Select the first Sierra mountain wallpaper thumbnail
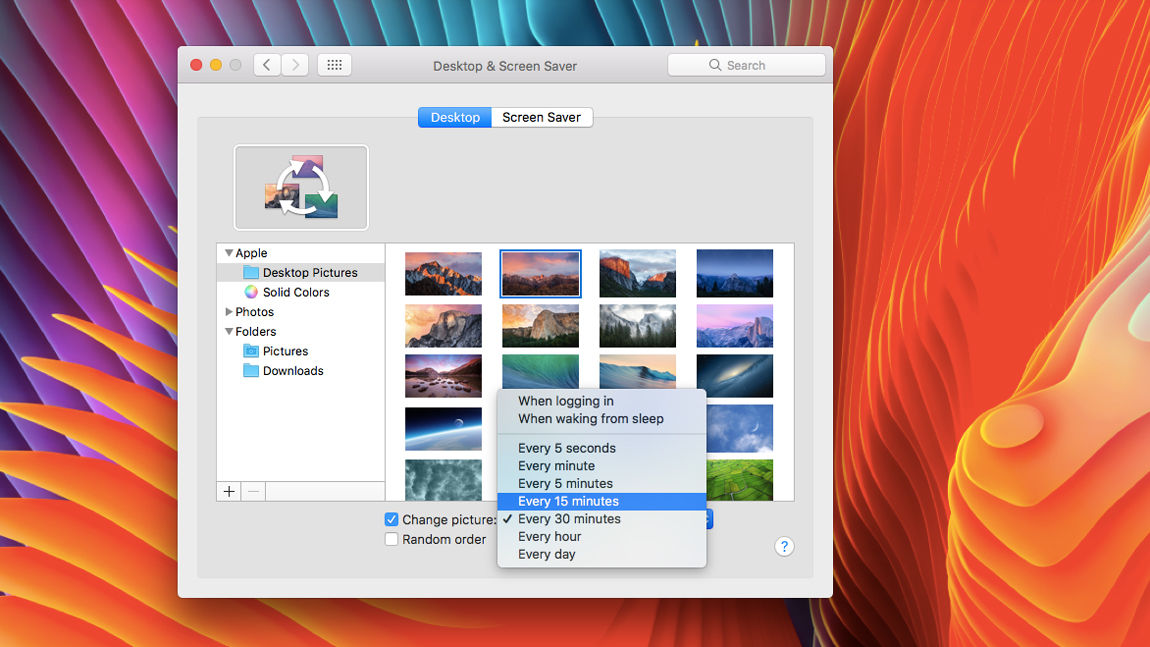 tap(443, 273)
